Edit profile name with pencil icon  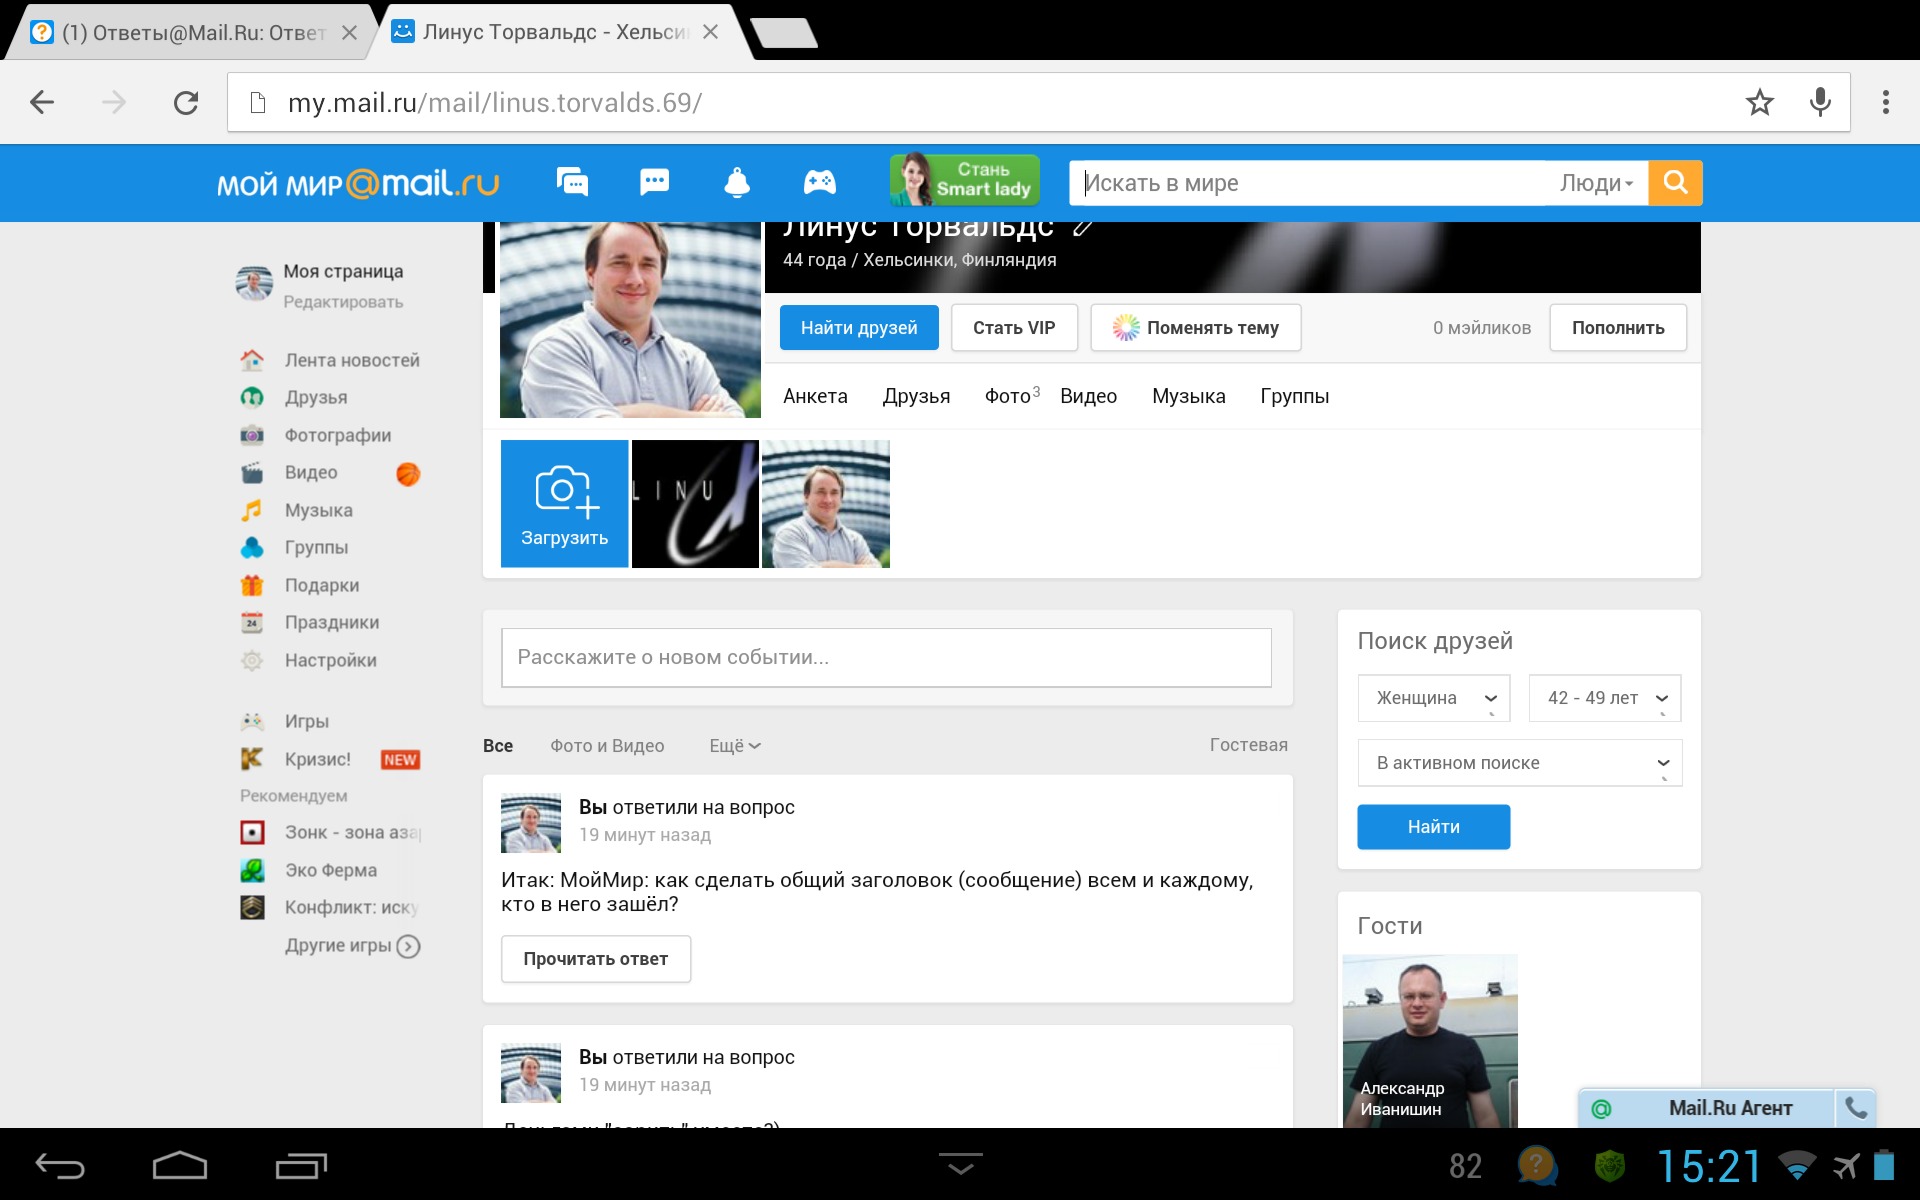[x=1082, y=228]
